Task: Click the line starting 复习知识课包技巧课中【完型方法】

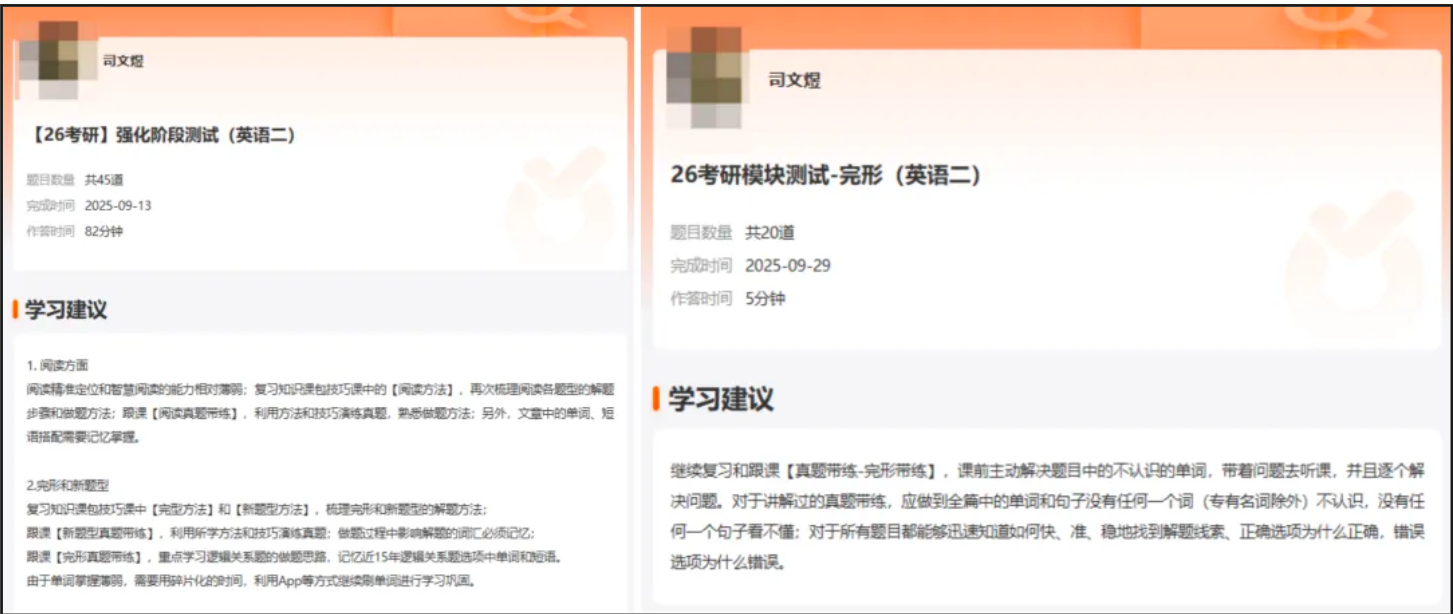Action: tap(257, 510)
